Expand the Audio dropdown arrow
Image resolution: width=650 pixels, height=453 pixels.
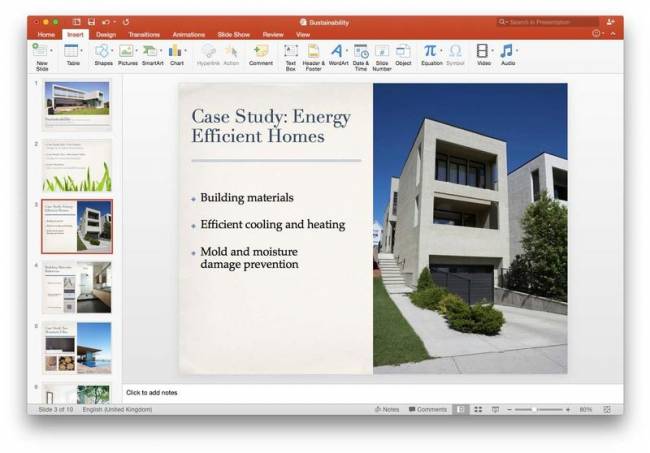(517, 51)
